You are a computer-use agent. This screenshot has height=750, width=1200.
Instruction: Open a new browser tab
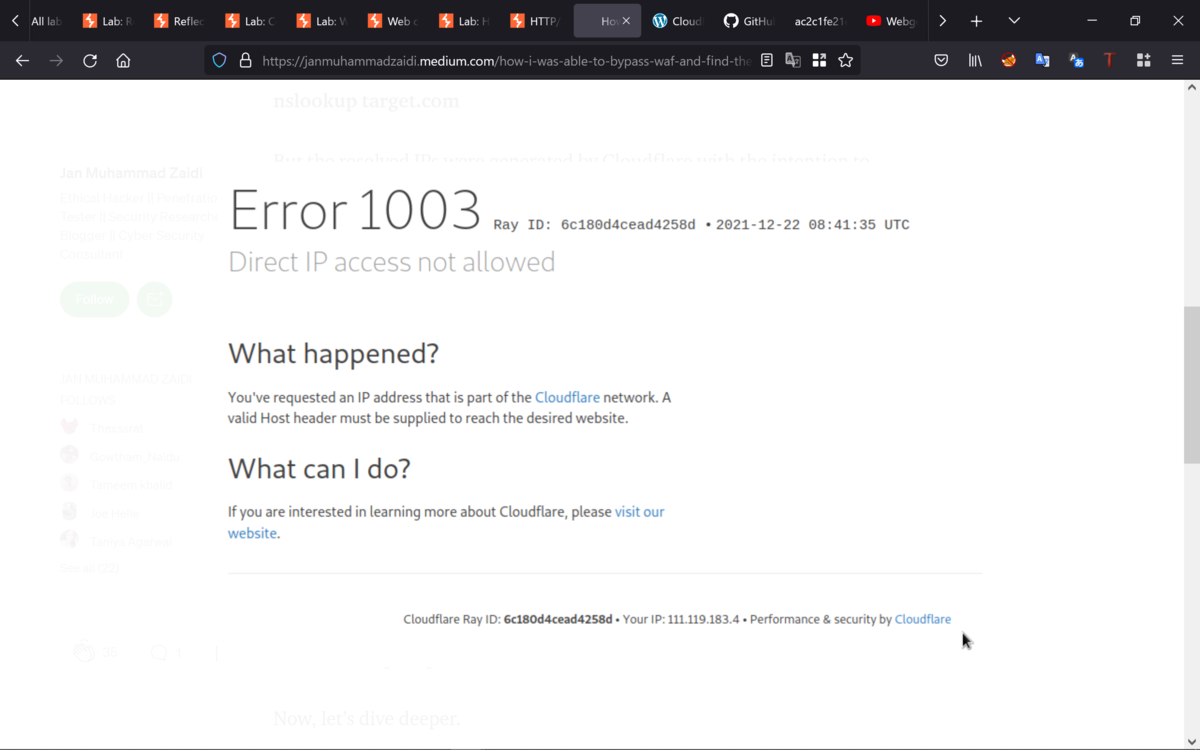(x=976, y=21)
